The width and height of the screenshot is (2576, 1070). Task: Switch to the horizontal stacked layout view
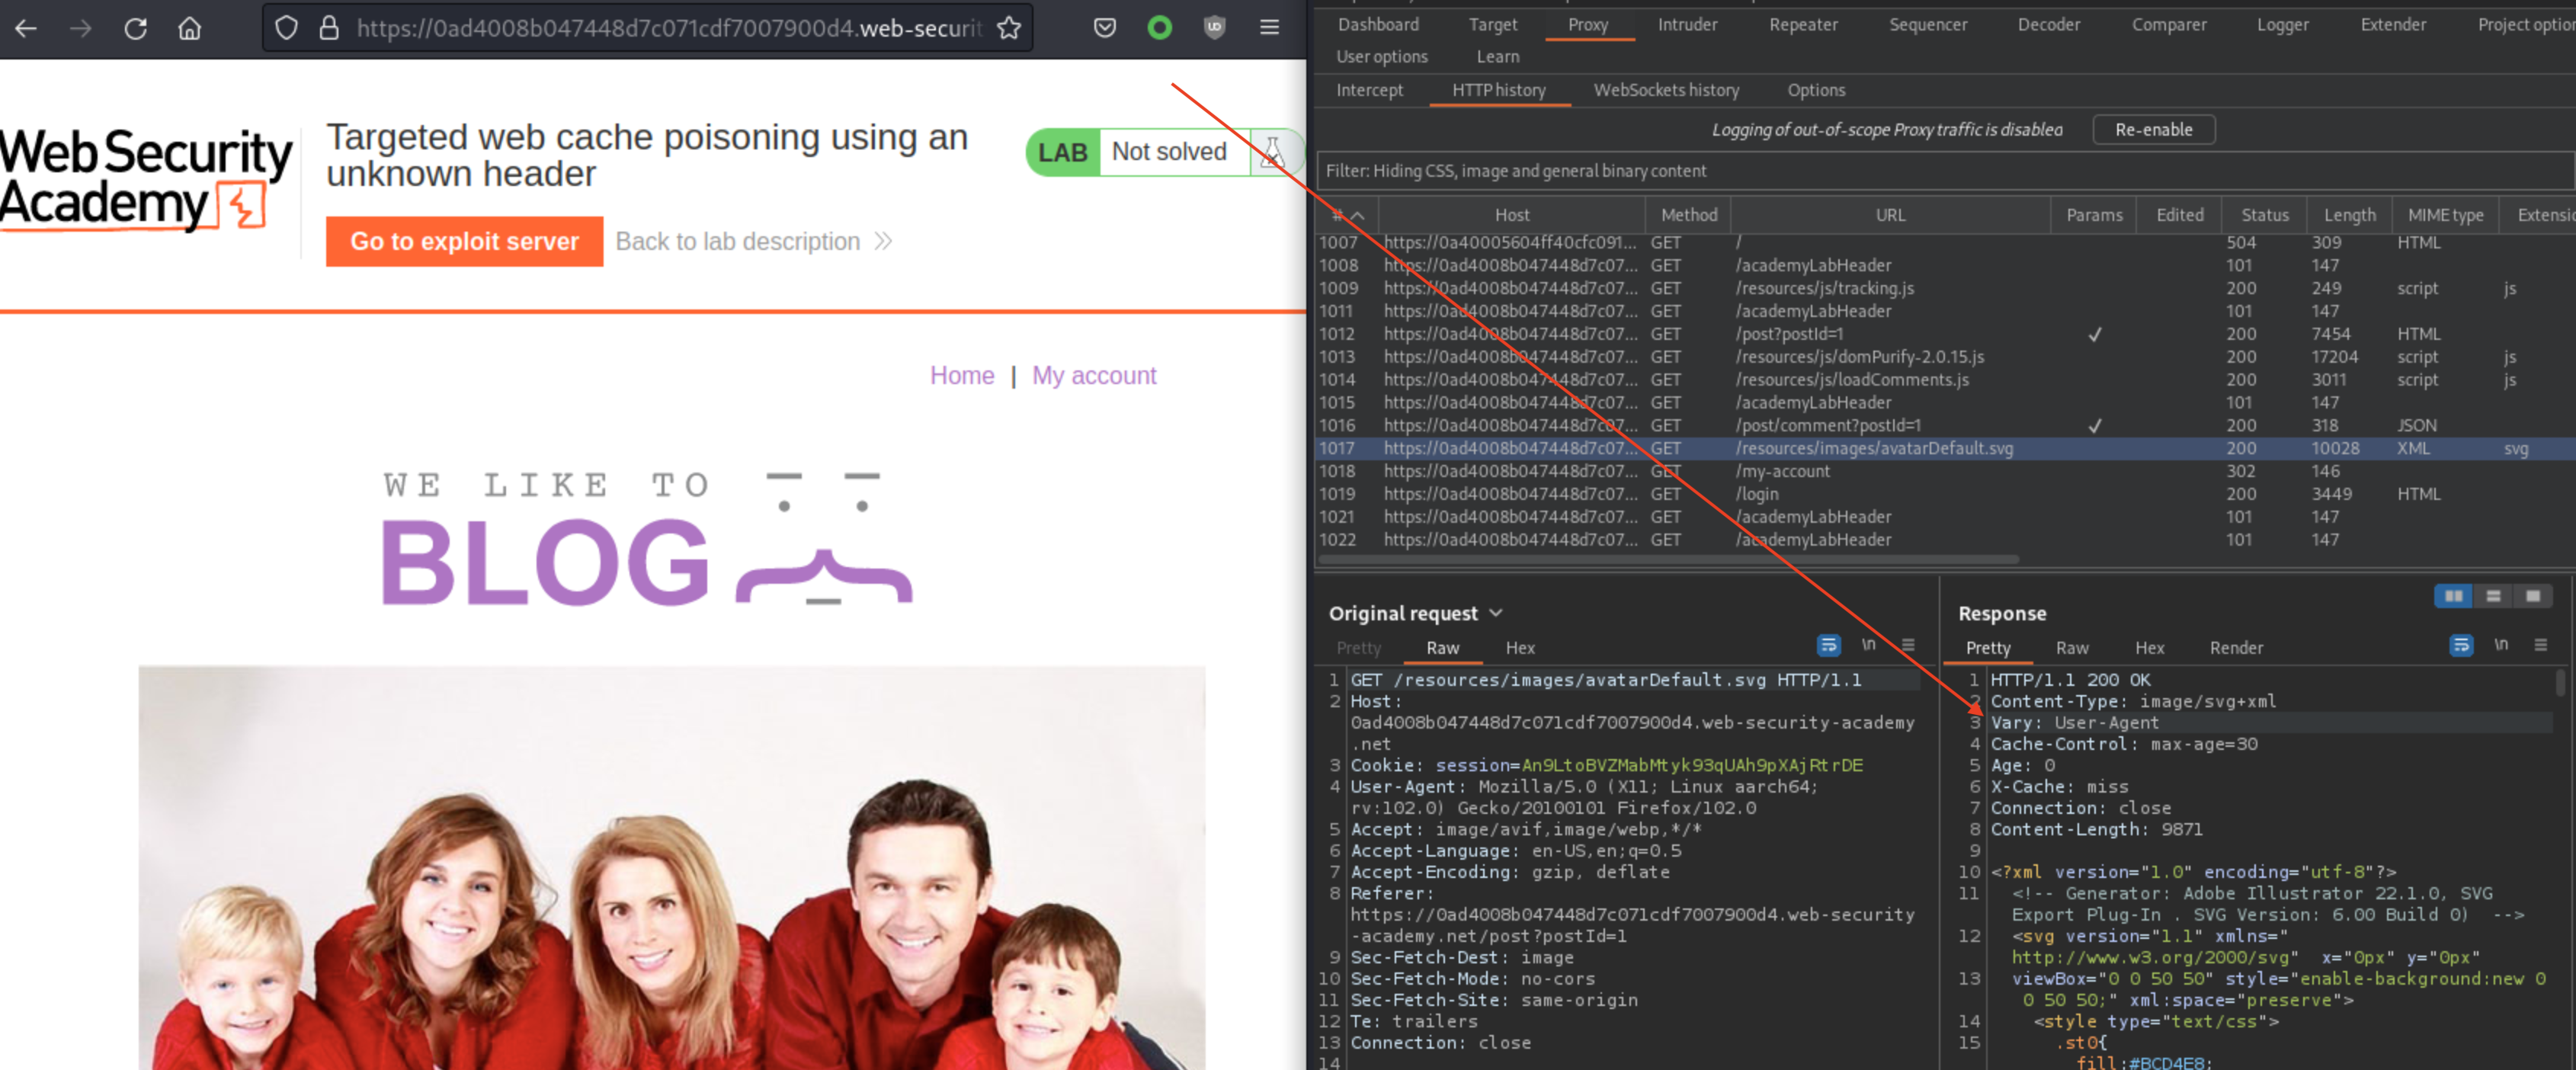pyautogui.click(x=2493, y=596)
